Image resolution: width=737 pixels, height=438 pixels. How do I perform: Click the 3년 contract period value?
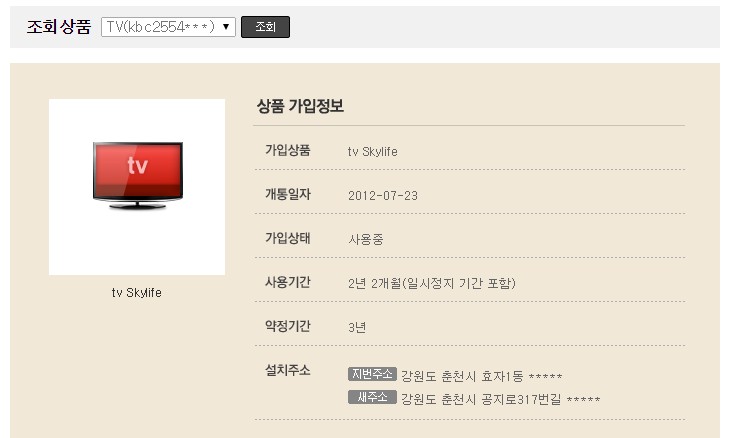point(357,328)
